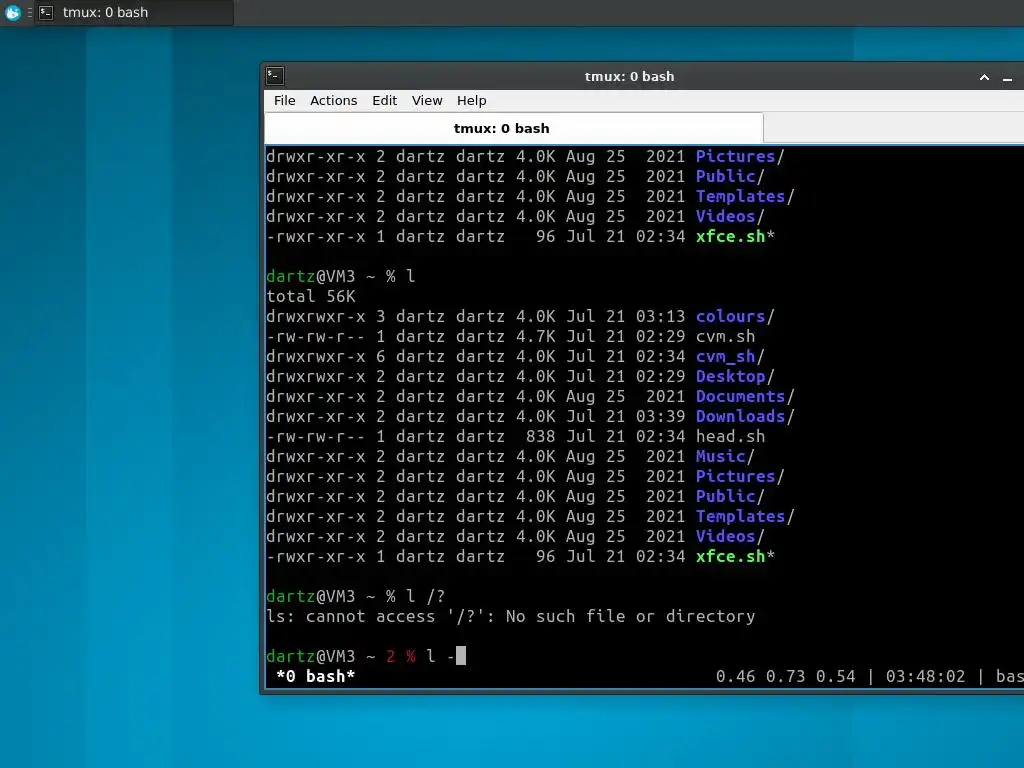
Task: Click the '*0 bash*' tmux status window entry
Action: click(315, 677)
